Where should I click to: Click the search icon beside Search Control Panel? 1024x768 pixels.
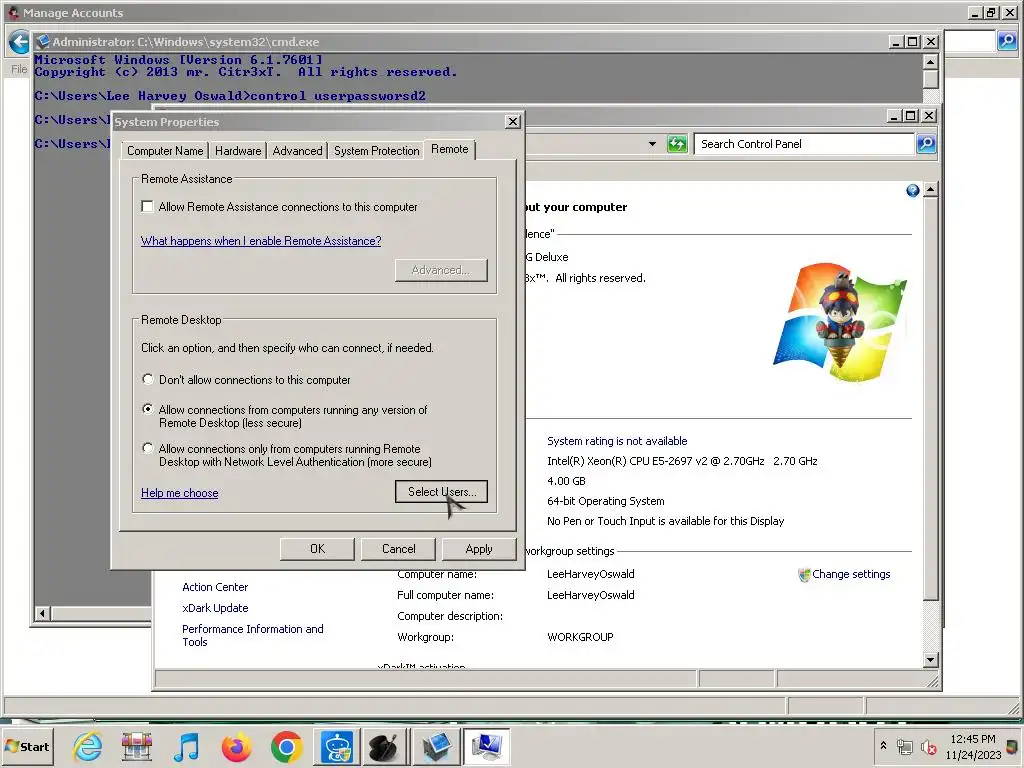coord(926,144)
